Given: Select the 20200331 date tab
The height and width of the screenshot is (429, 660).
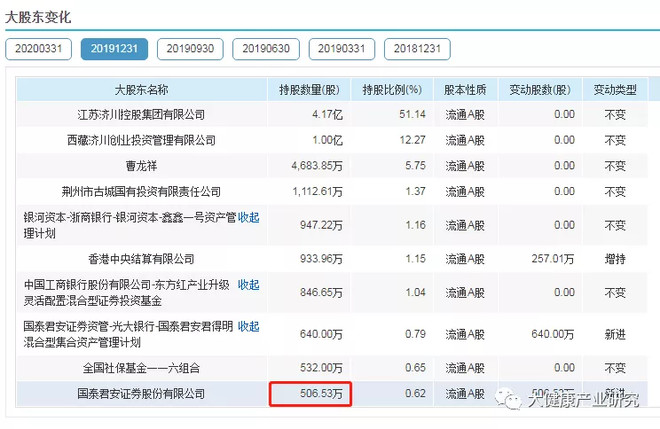Looking at the screenshot, I should (38, 49).
